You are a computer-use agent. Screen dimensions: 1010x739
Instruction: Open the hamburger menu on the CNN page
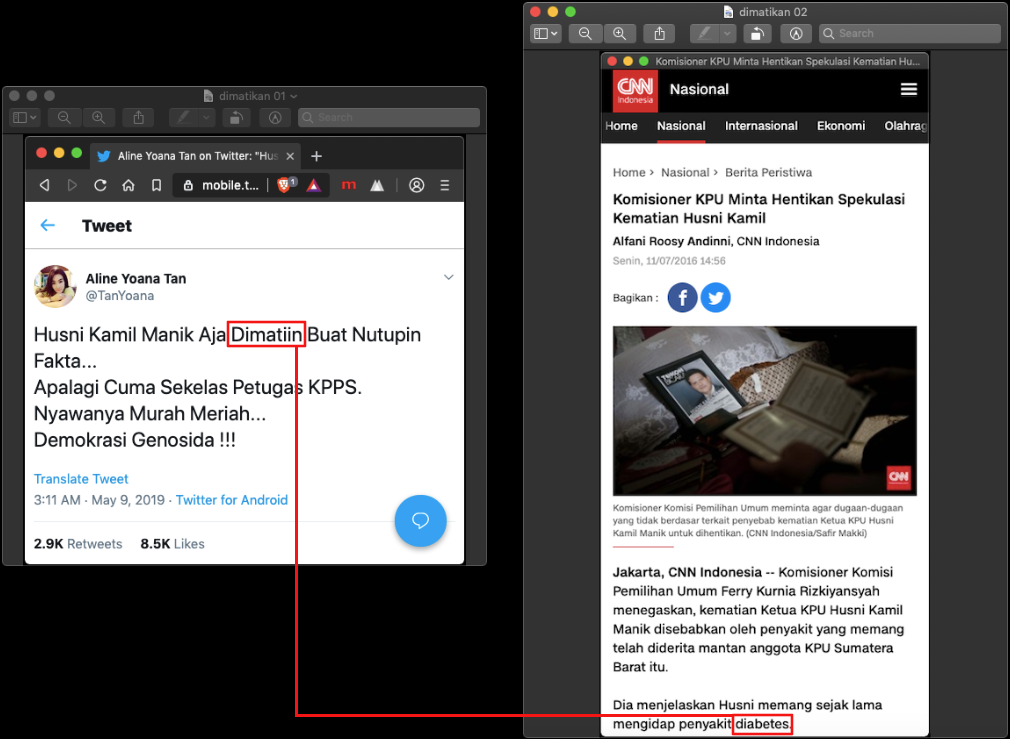pyautogui.click(x=908, y=89)
